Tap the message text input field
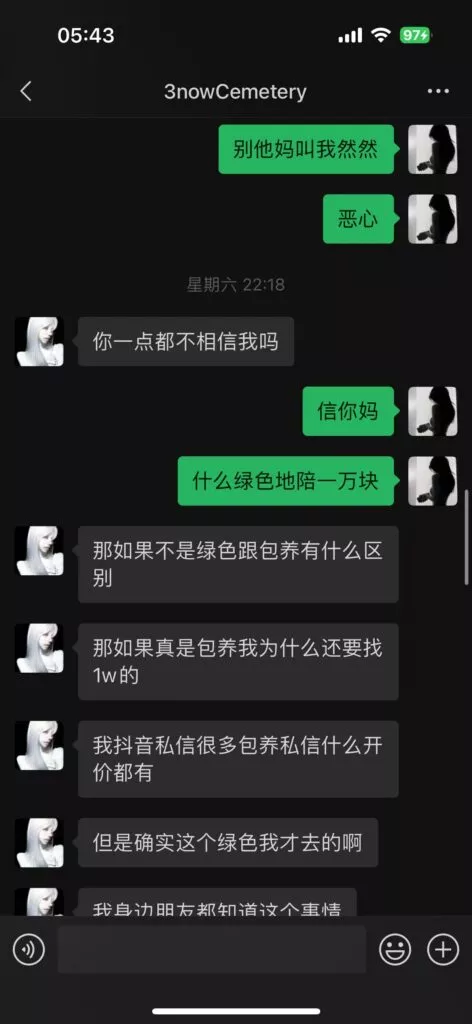 pos(212,949)
